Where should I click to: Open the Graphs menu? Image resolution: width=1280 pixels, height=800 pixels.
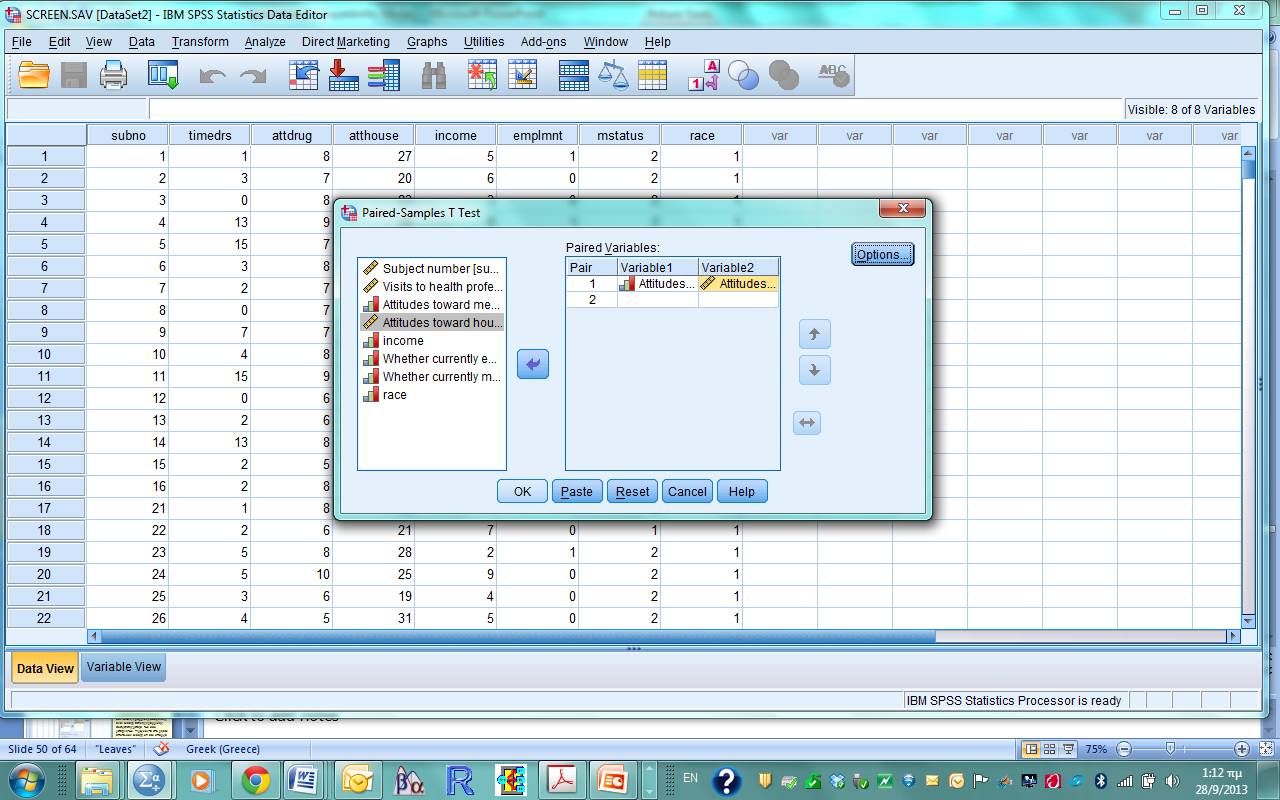pos(427,42)
